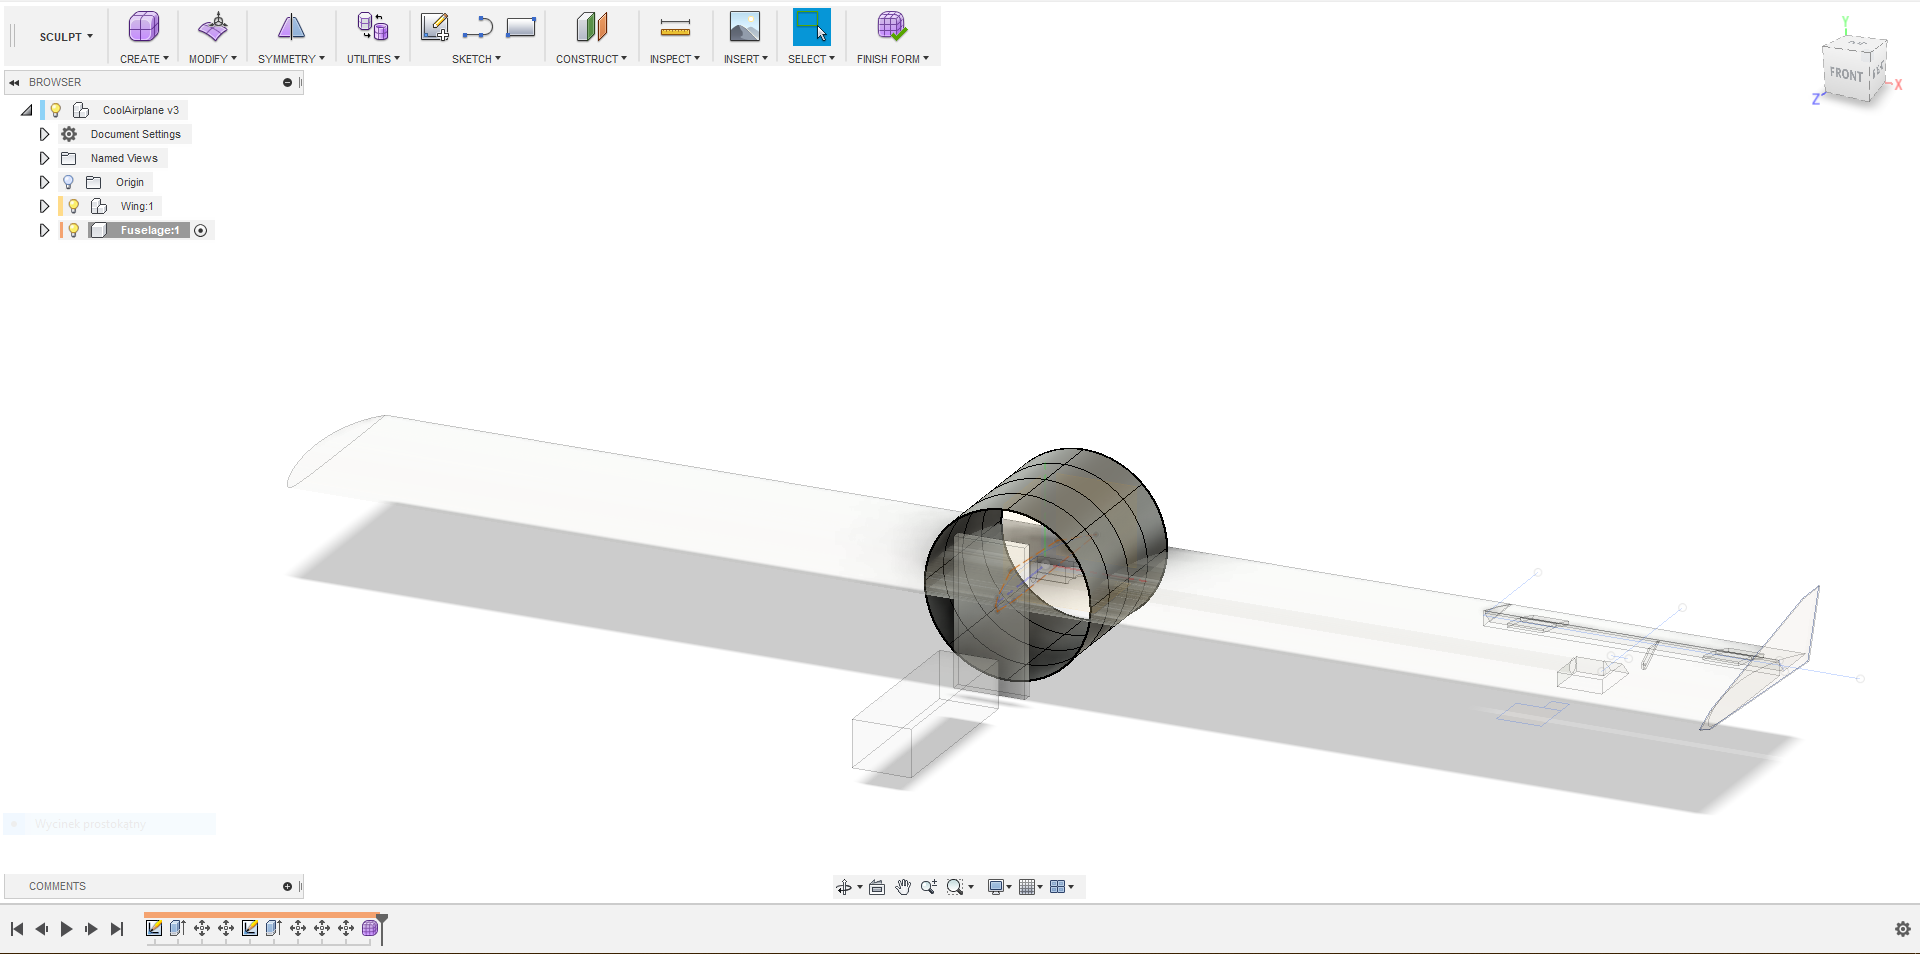Step back one timeline feature
The height and width of the screenshot is (954, 1920).
[42, 929]
